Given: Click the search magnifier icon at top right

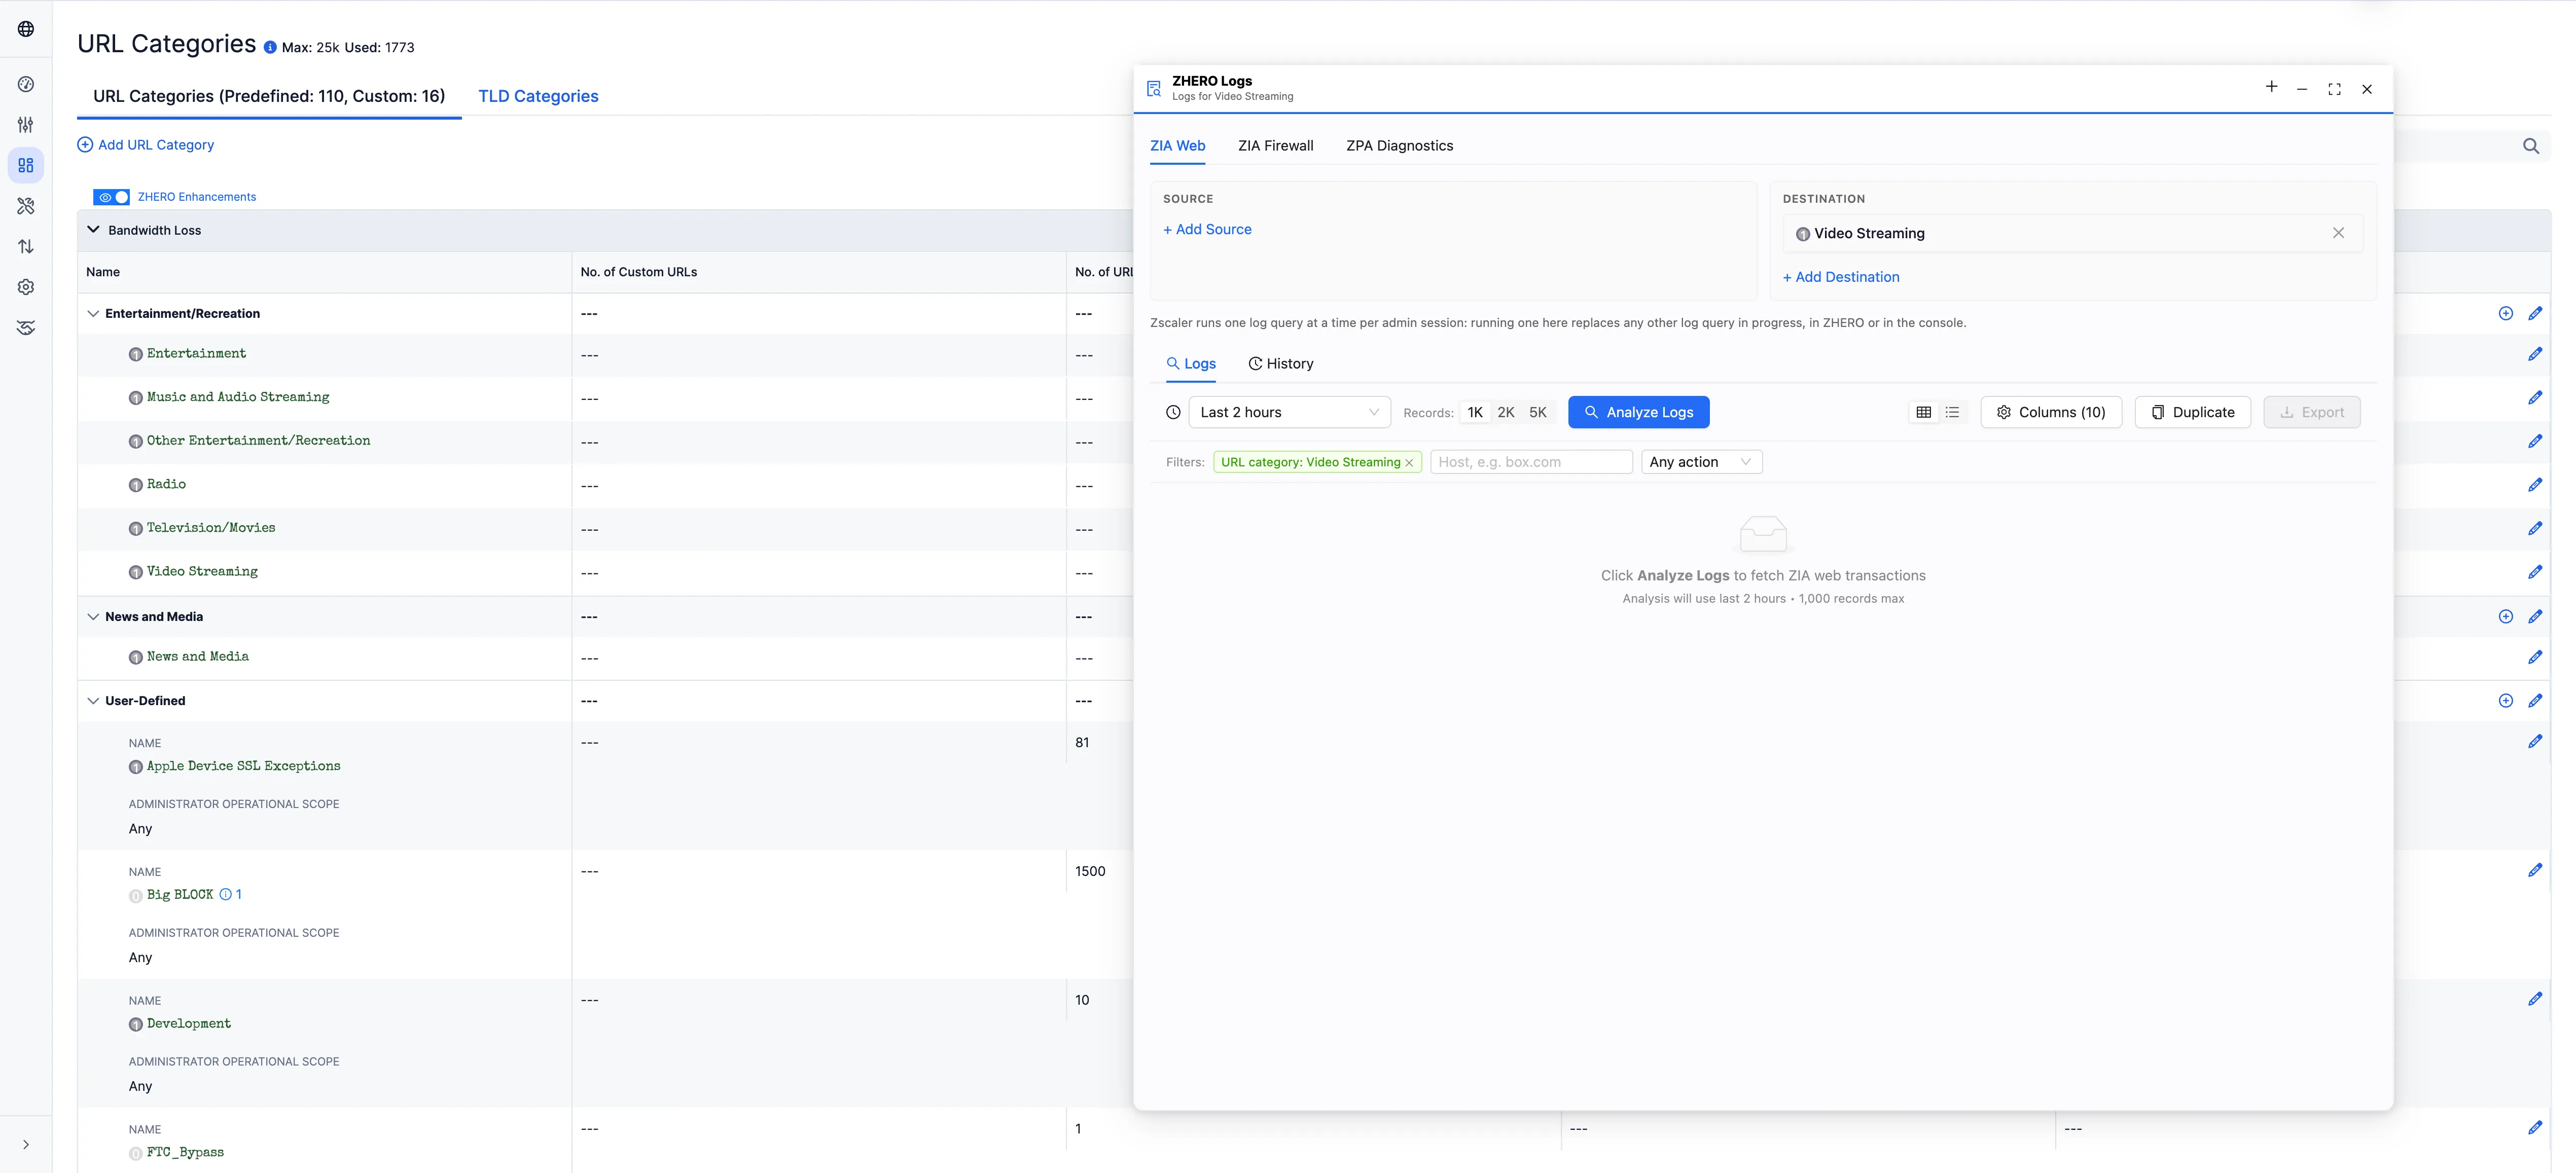Looking at the screenshot, I should pyautogui.click(x=2531, y=146).
